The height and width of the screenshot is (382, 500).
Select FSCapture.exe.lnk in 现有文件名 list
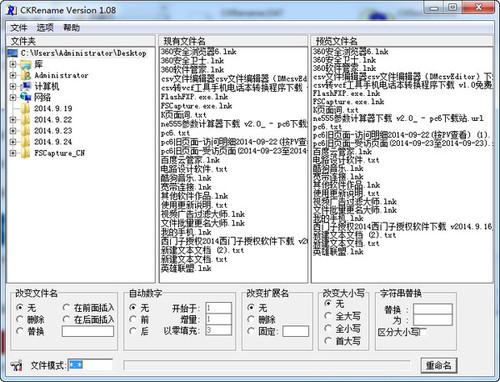tap(196, 106)
